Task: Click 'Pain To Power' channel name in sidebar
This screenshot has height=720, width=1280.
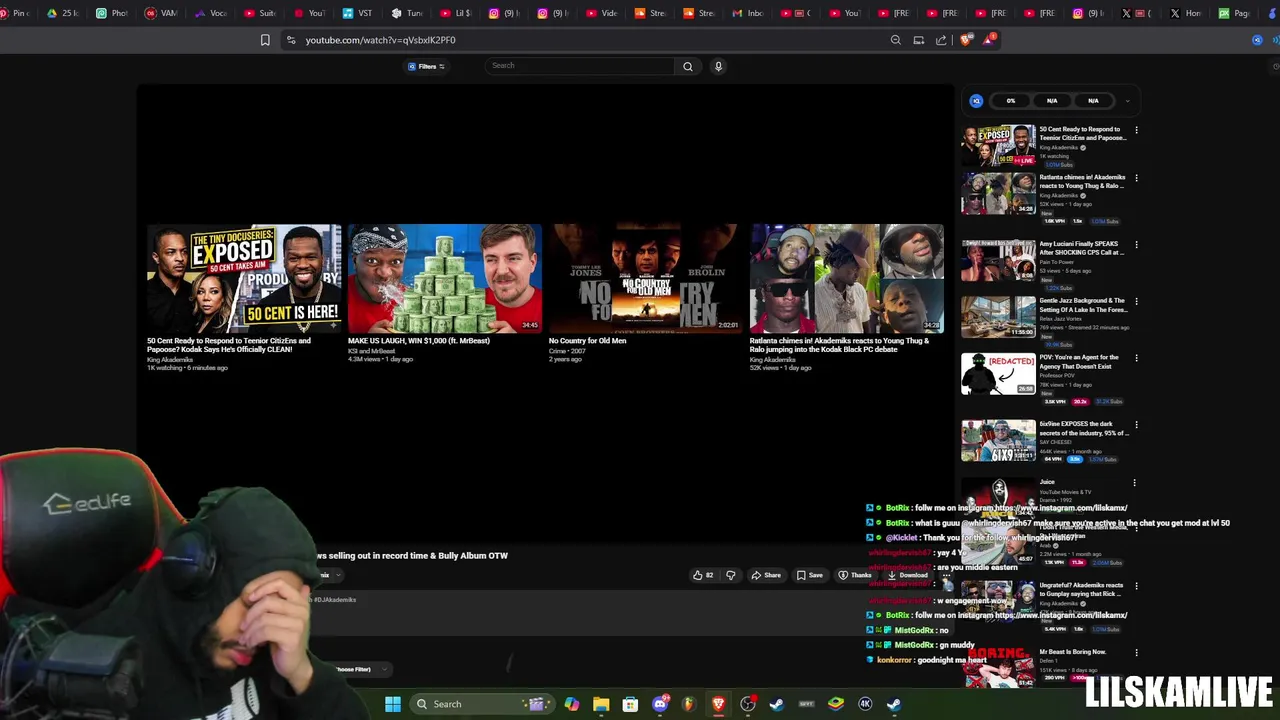Action: [x=1056, y=262]
